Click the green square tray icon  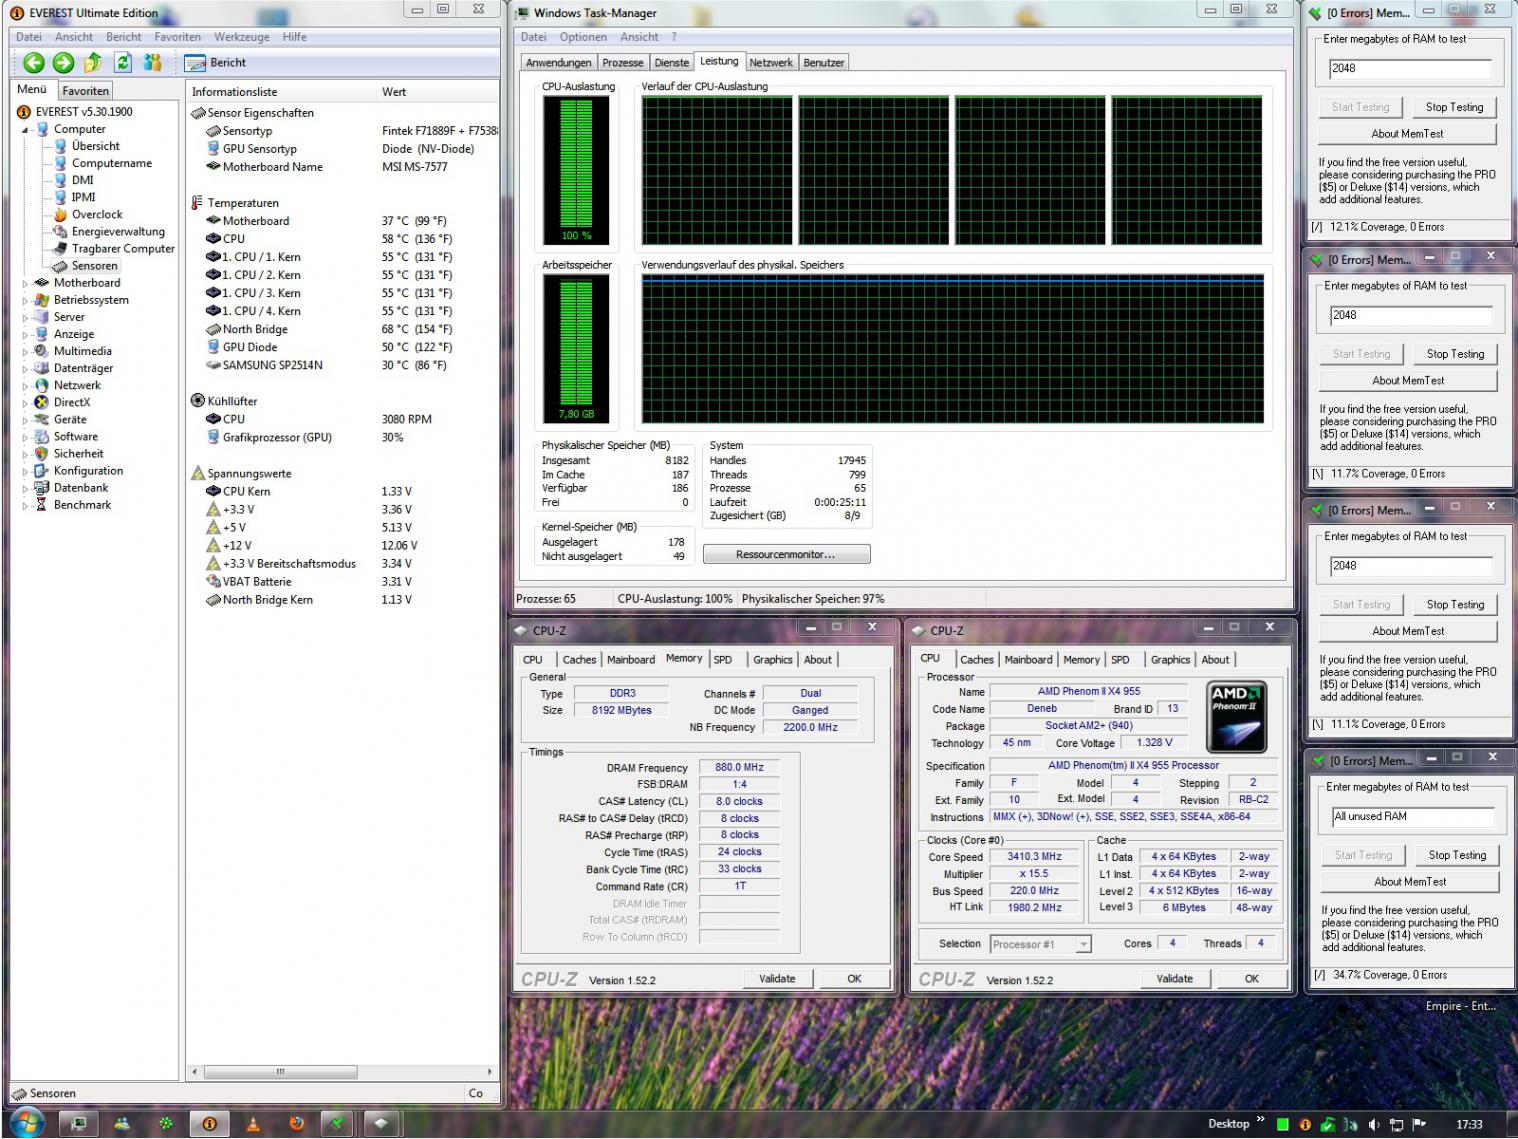click(x=1282, y=1125)
